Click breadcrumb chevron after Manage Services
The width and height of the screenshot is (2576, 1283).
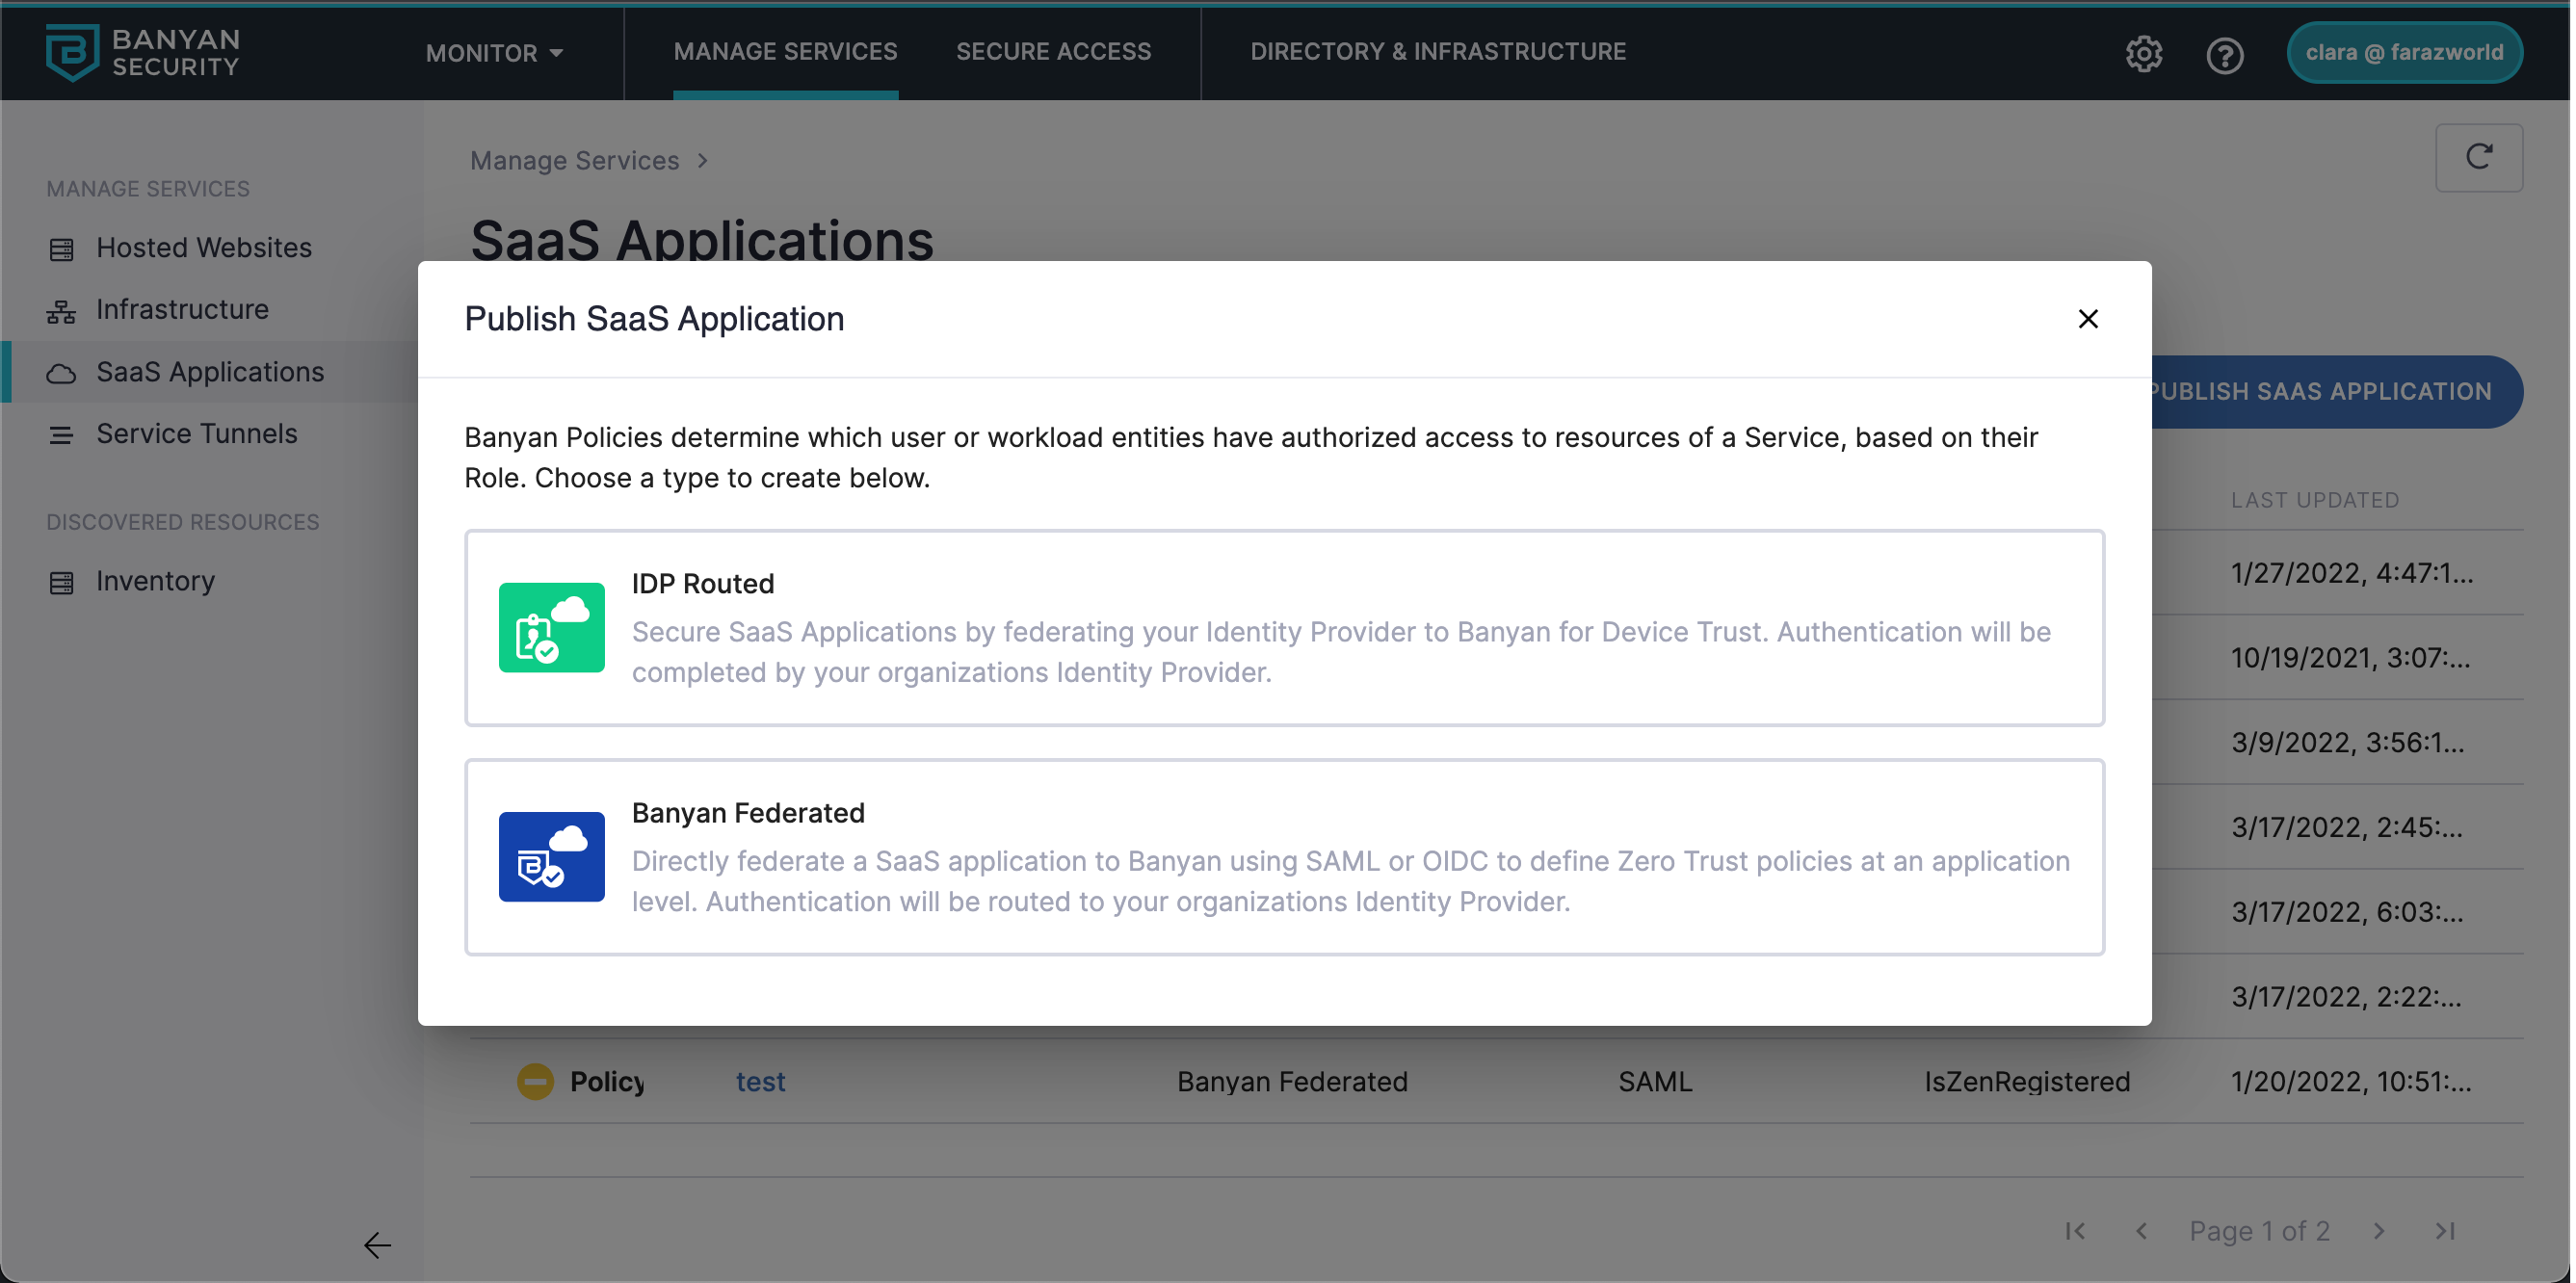point(703,161)
